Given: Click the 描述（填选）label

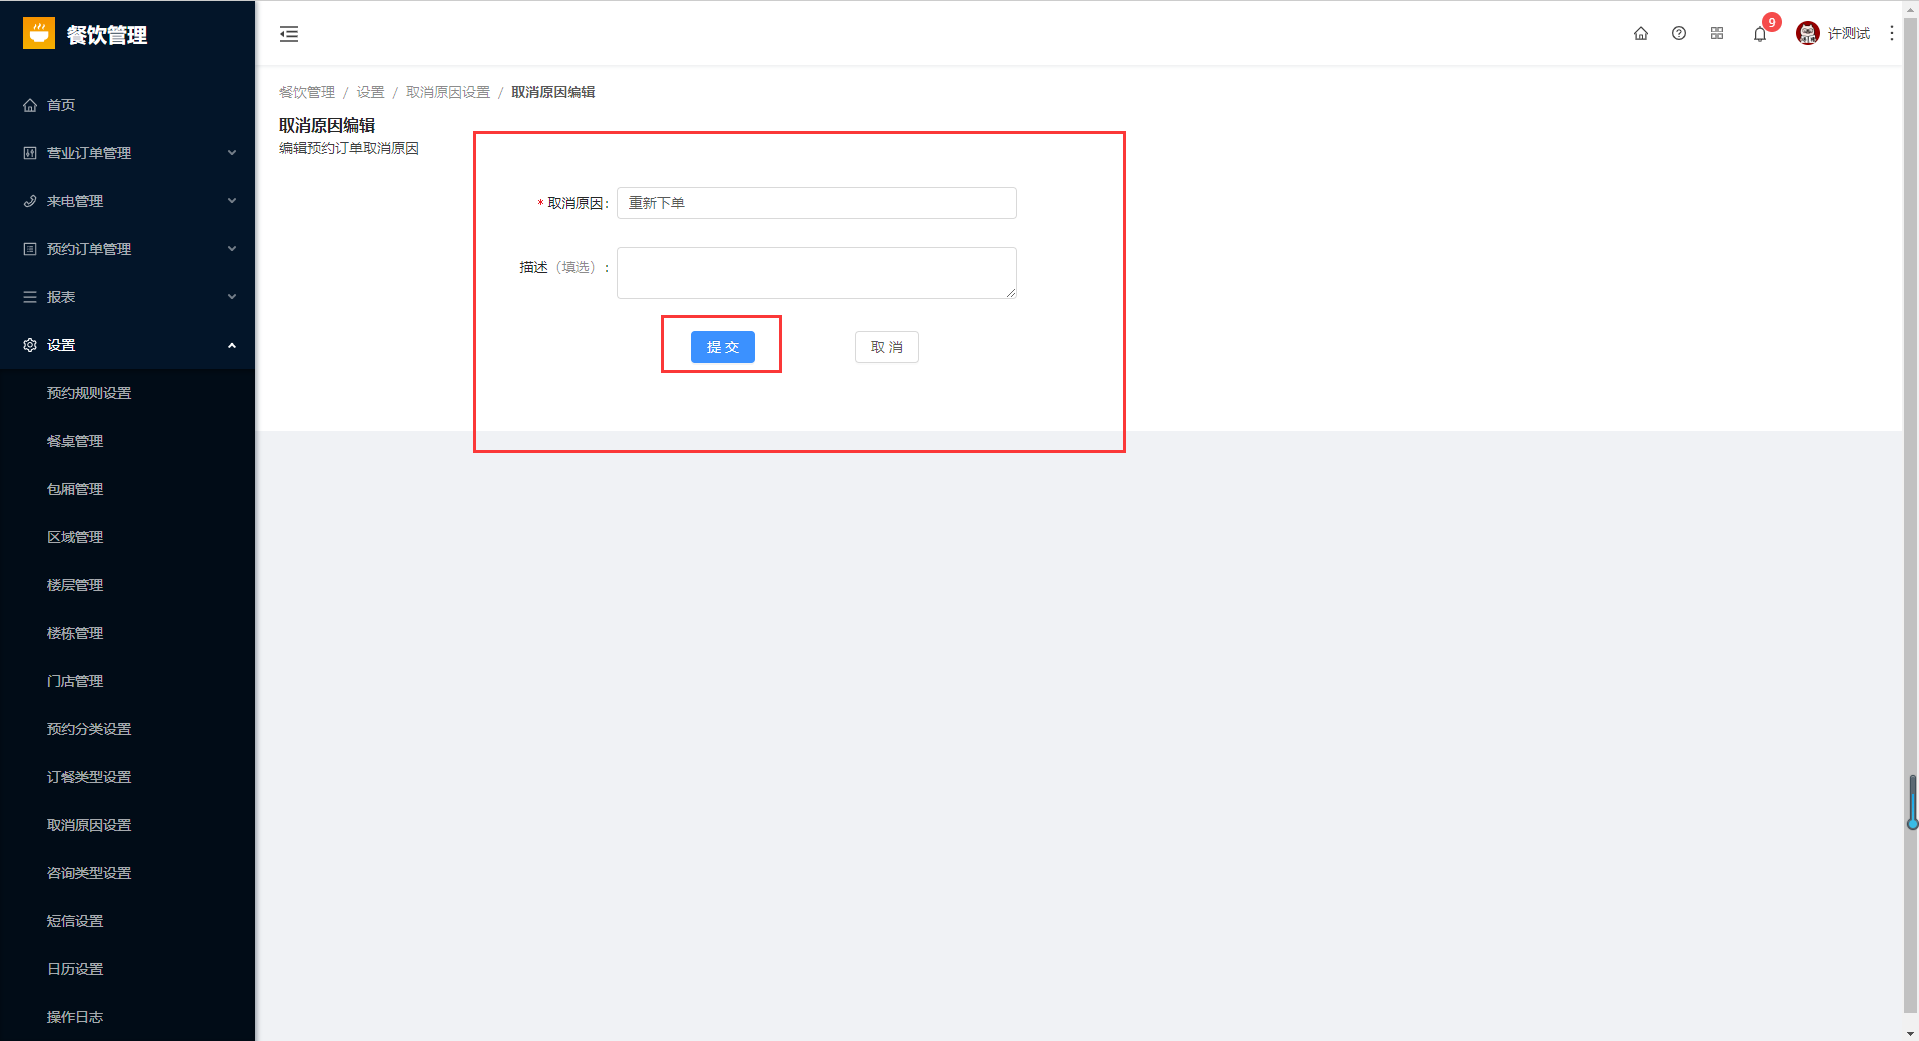Looking at the screenshot, I should [x=564, y=267].
